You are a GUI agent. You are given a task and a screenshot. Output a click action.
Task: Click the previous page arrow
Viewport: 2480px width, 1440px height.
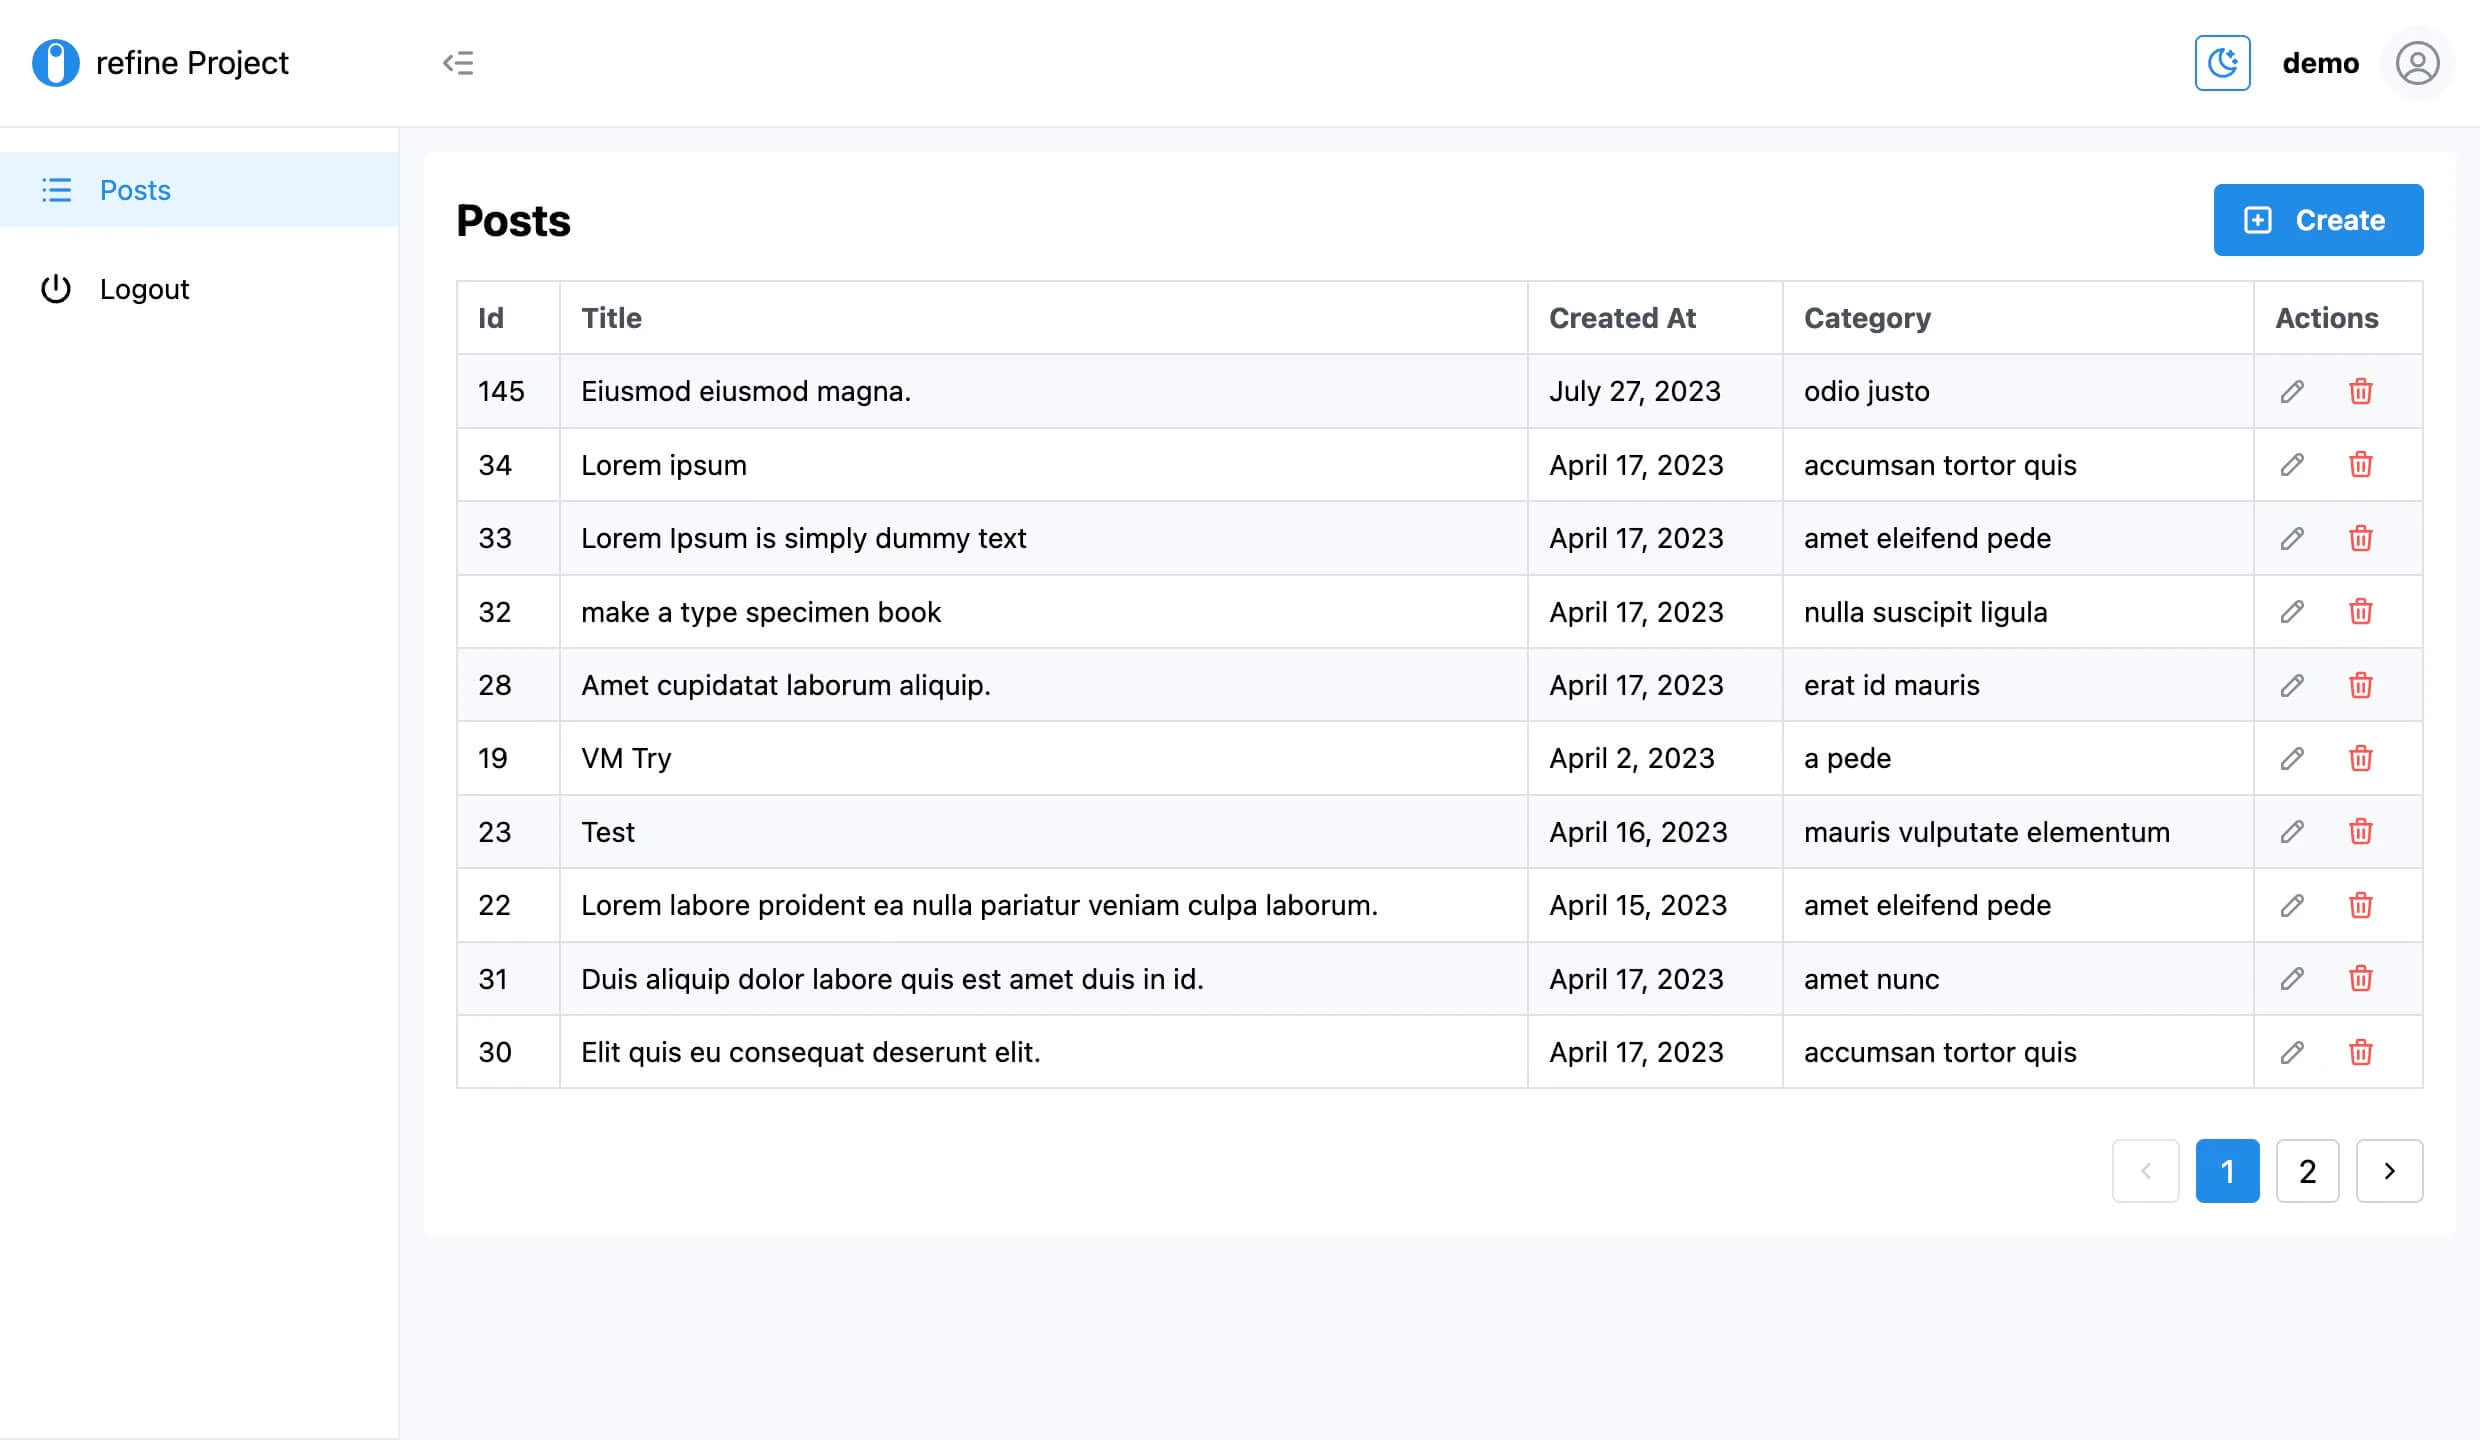point(2146,1171)
